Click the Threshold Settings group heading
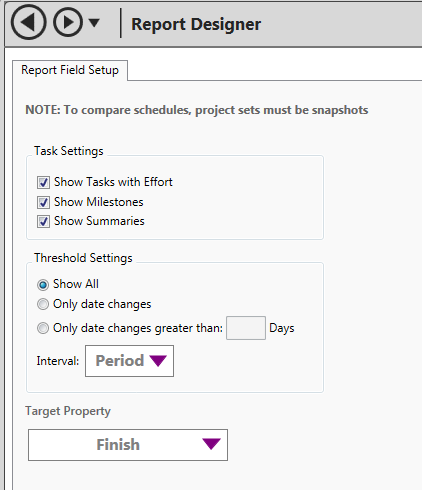 tap(83, 258)
